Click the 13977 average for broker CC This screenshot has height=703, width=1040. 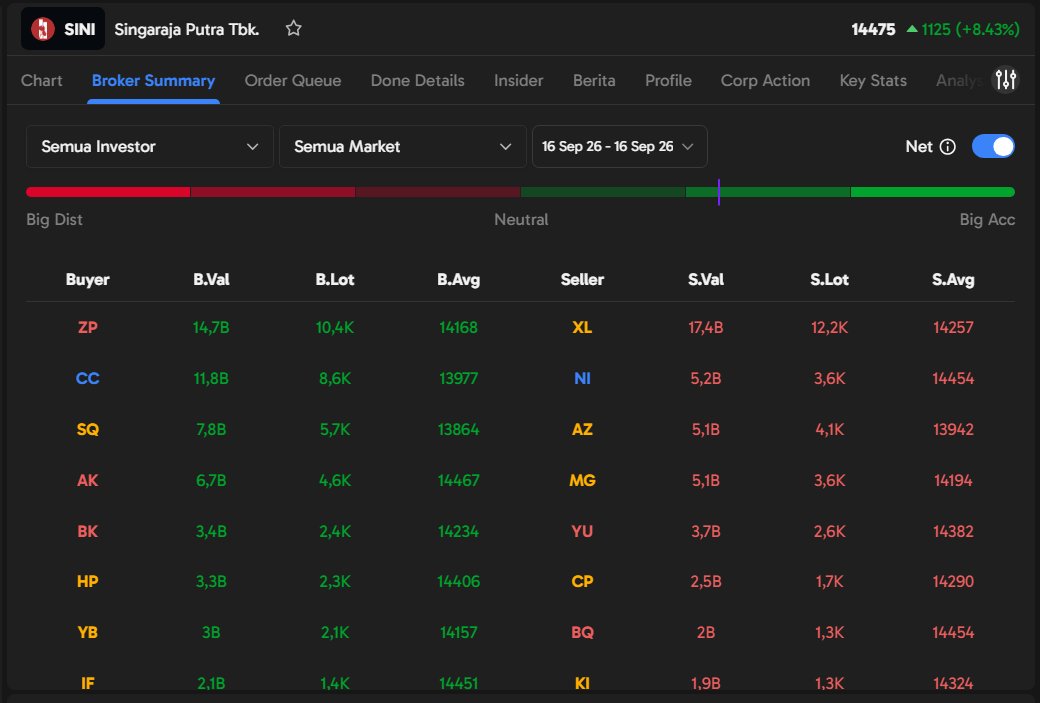[458, 378]
